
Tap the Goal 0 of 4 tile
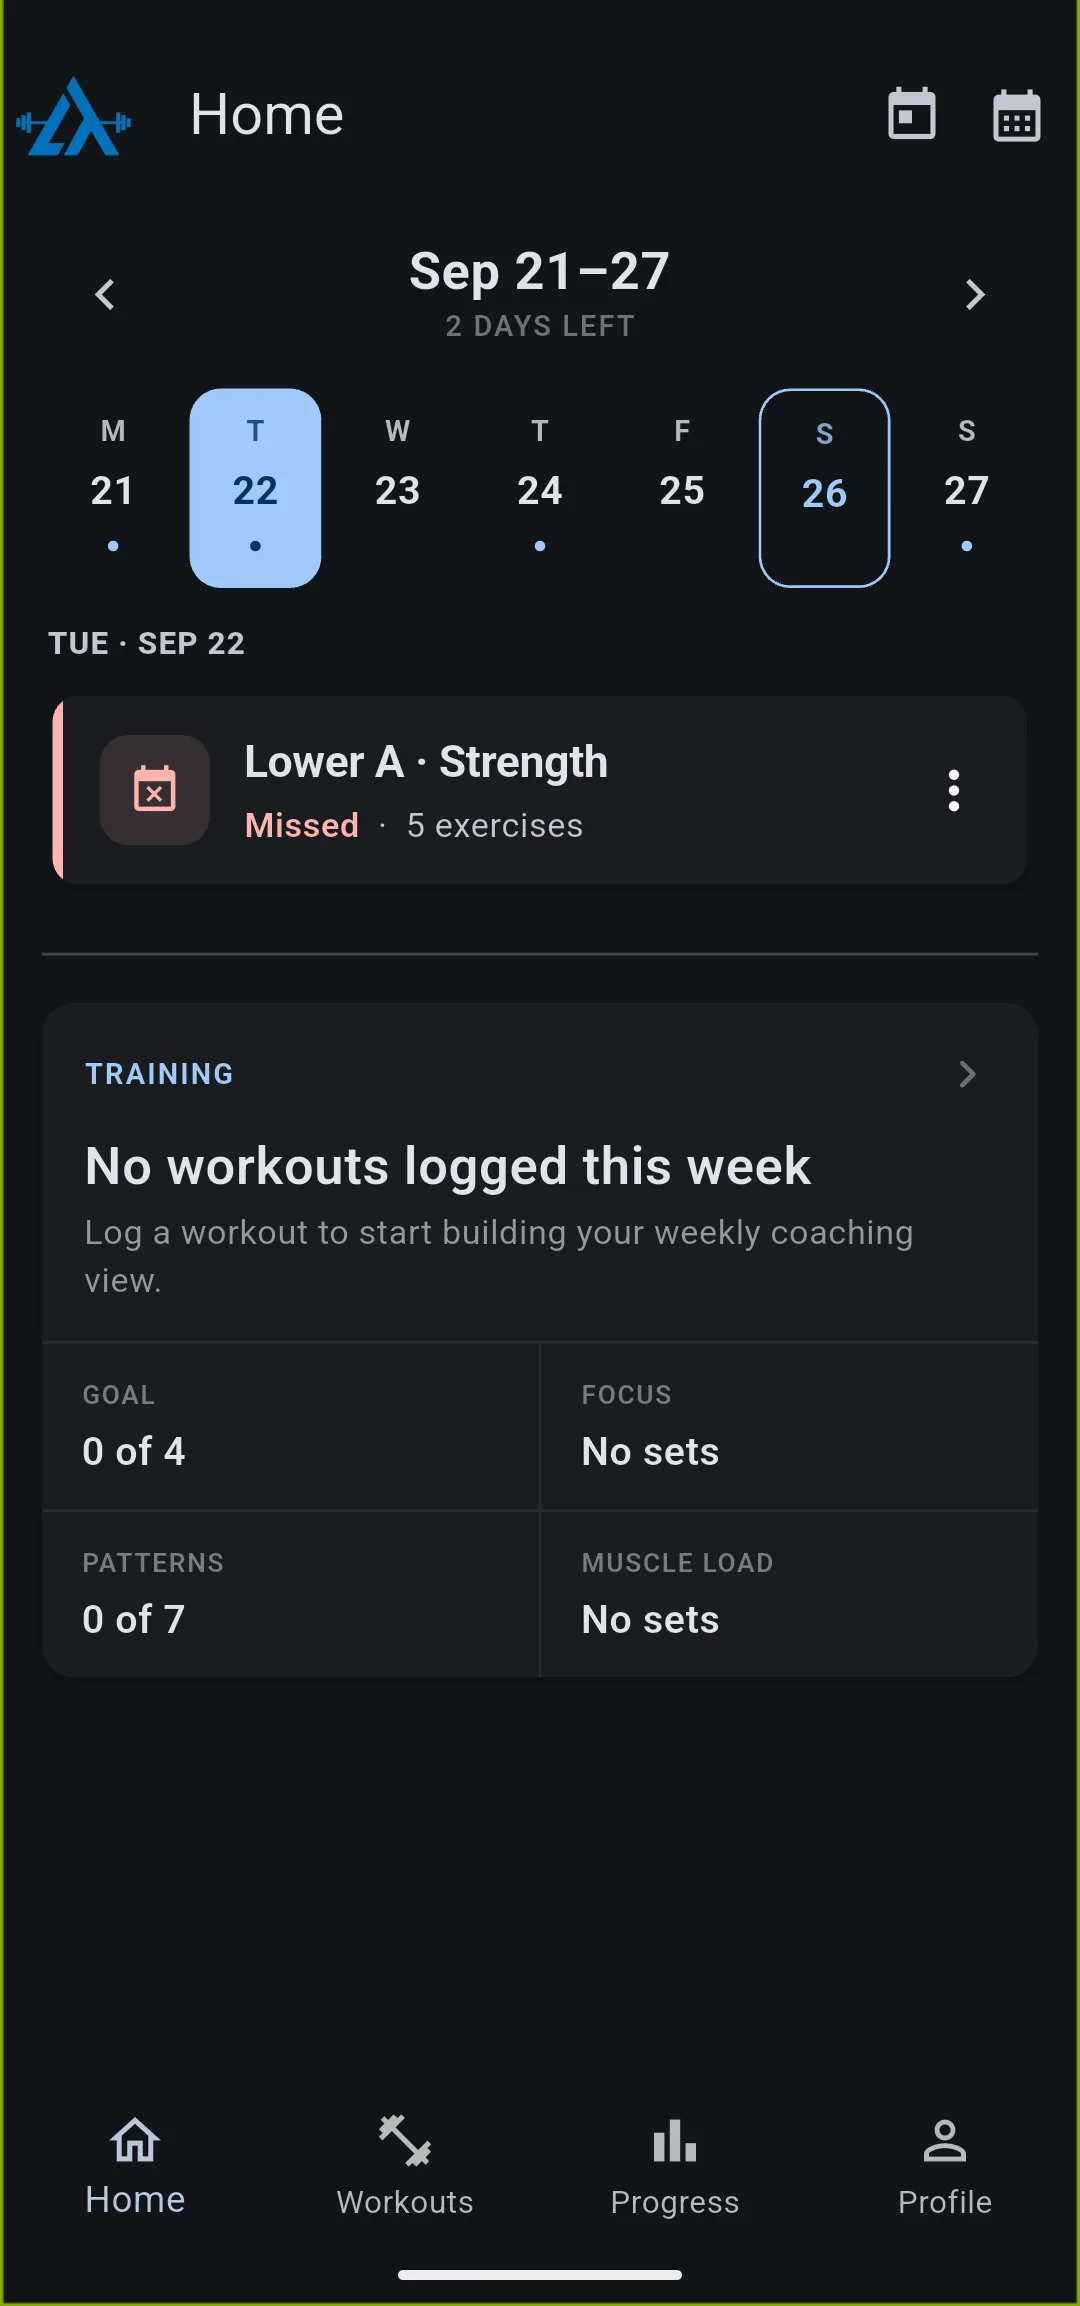[291, 1426]
